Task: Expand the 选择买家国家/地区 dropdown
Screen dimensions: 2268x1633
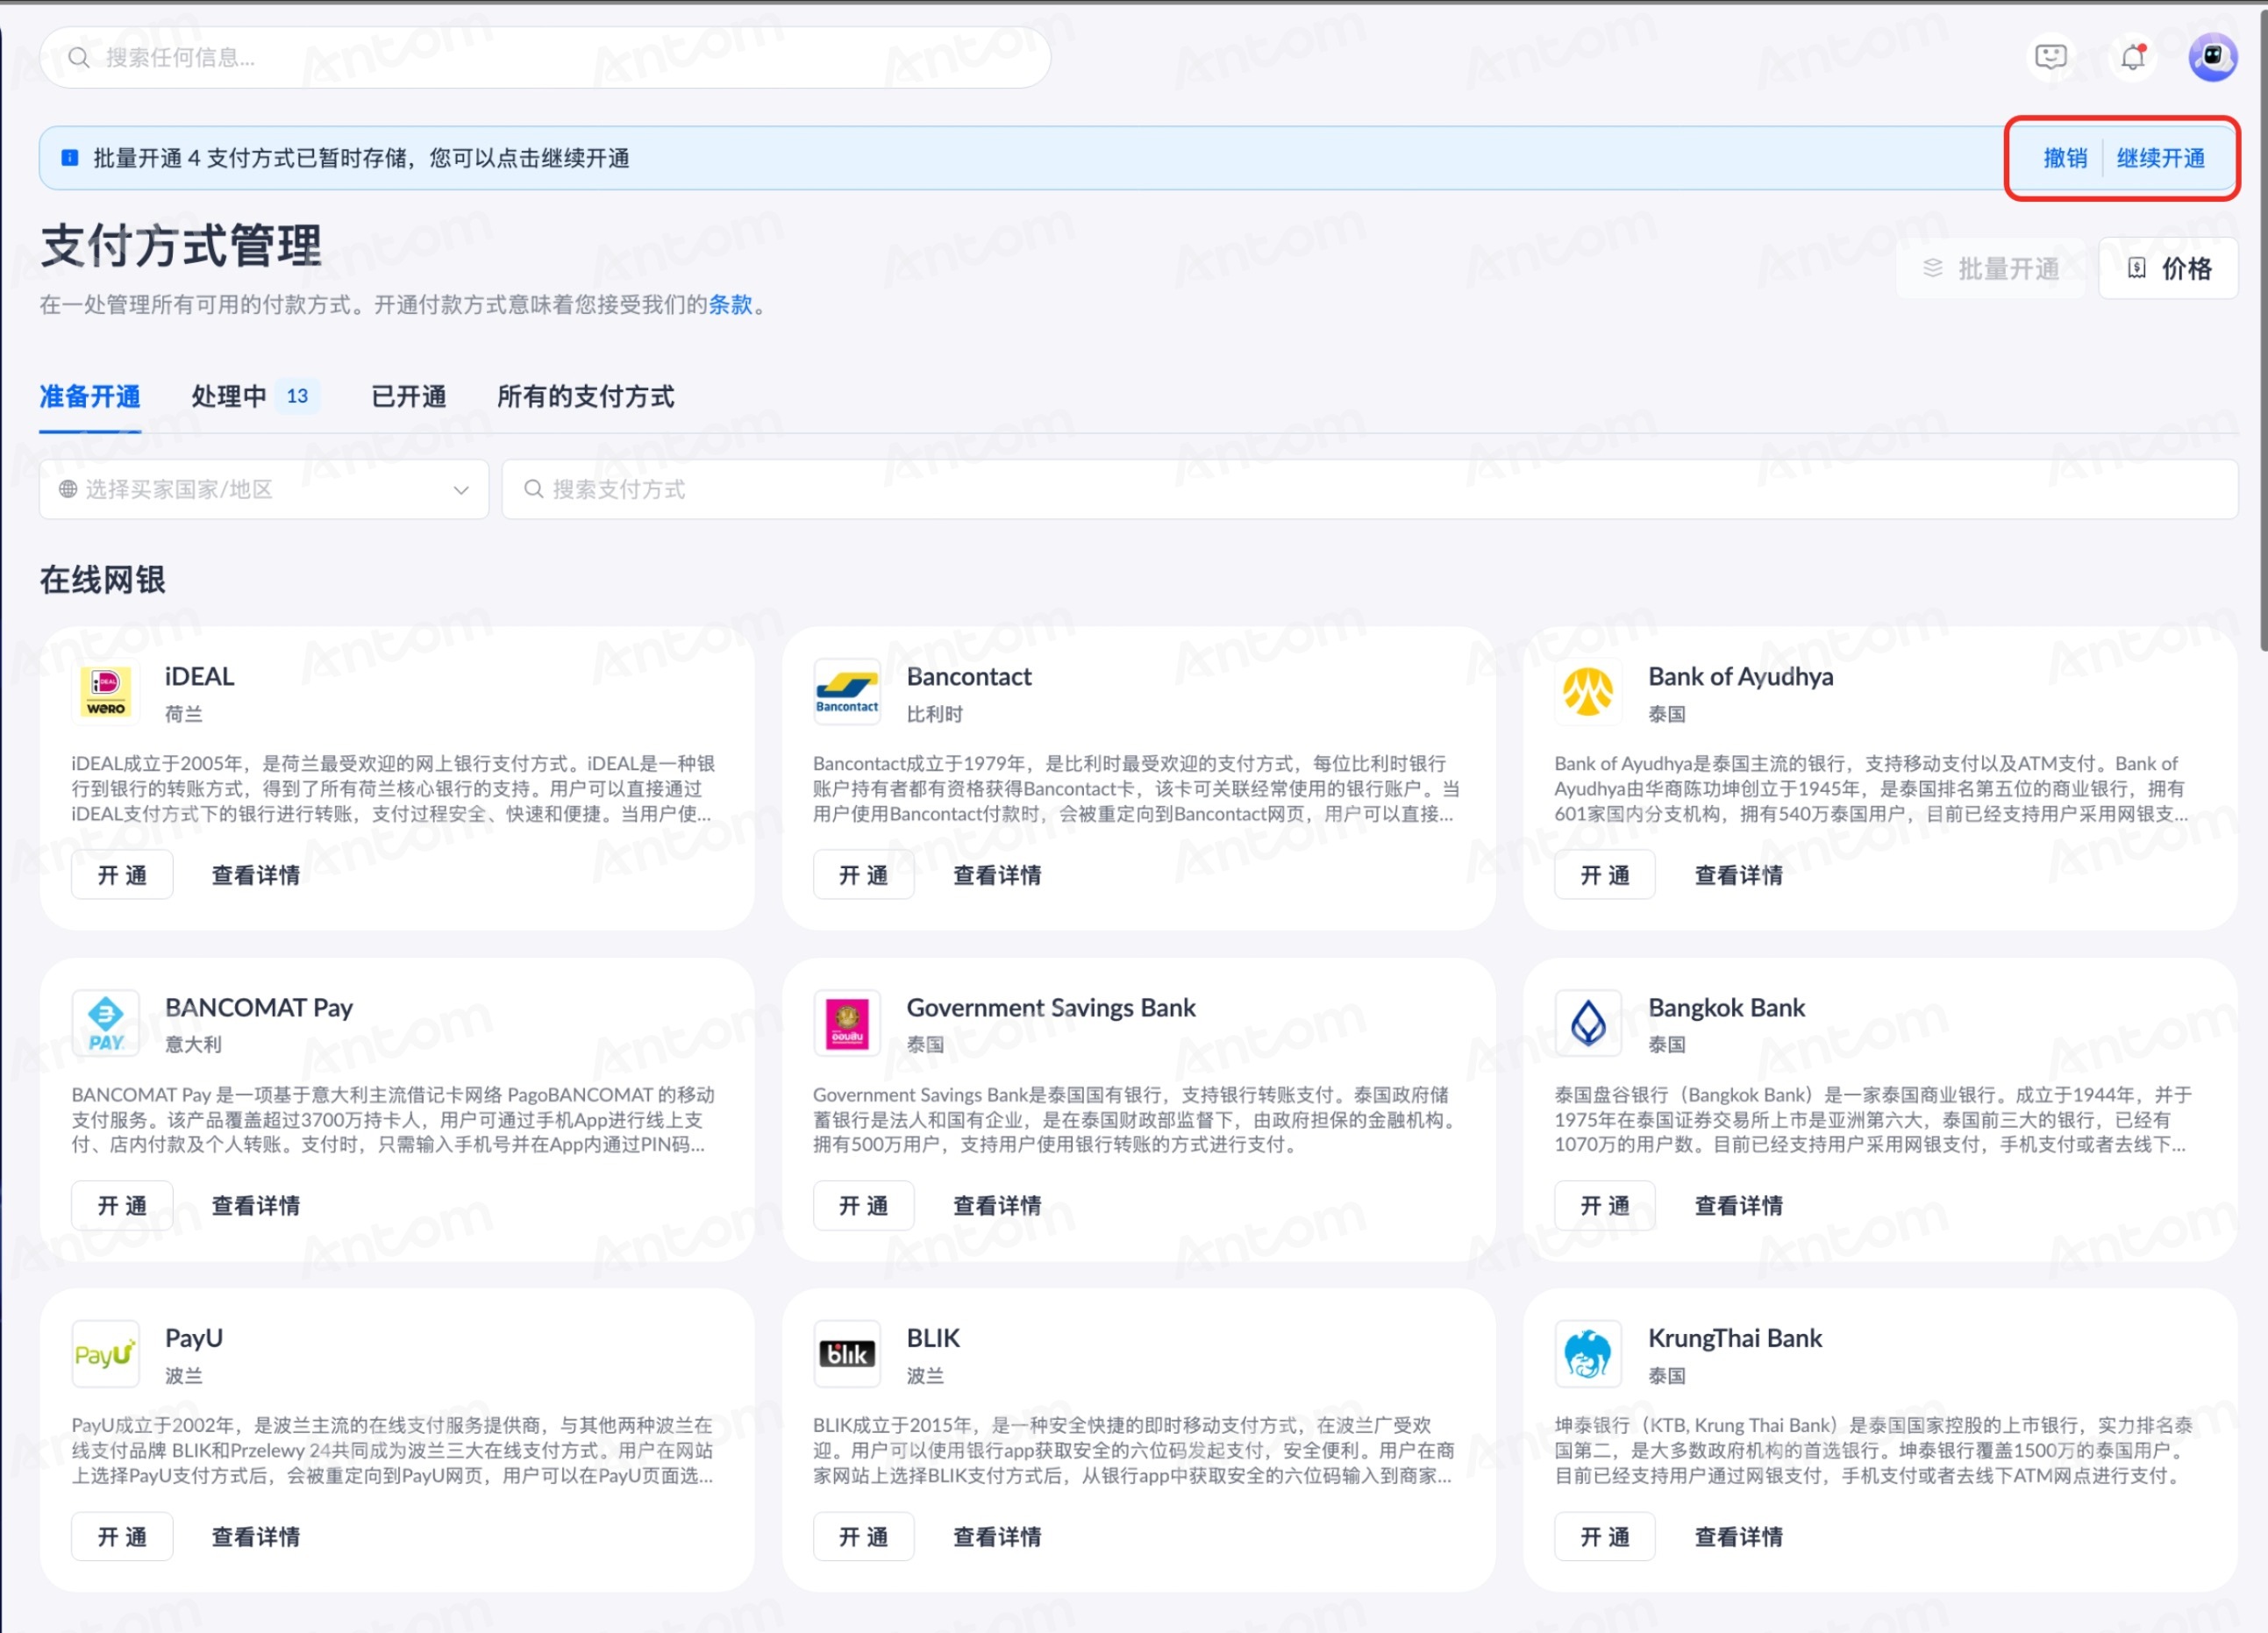Action: pyautogui.click(x=264, y=489)
